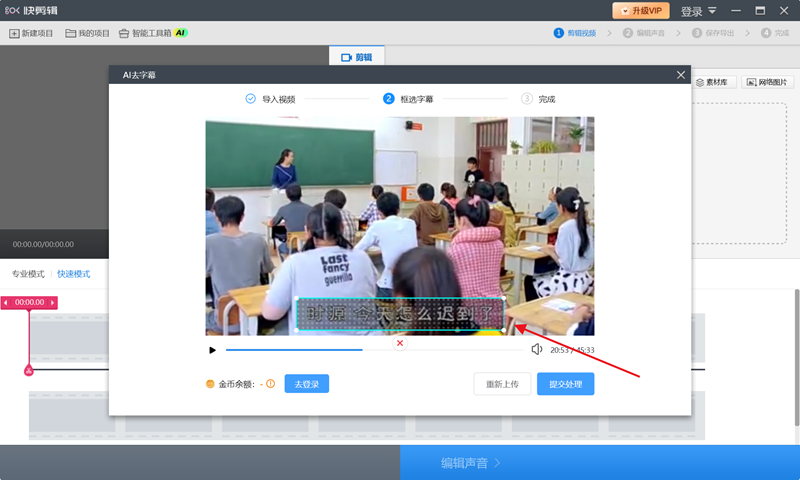Viewport: 800px width, 480px height.
Task: Select step 2 编辑声音
Action: coord(644,33)
